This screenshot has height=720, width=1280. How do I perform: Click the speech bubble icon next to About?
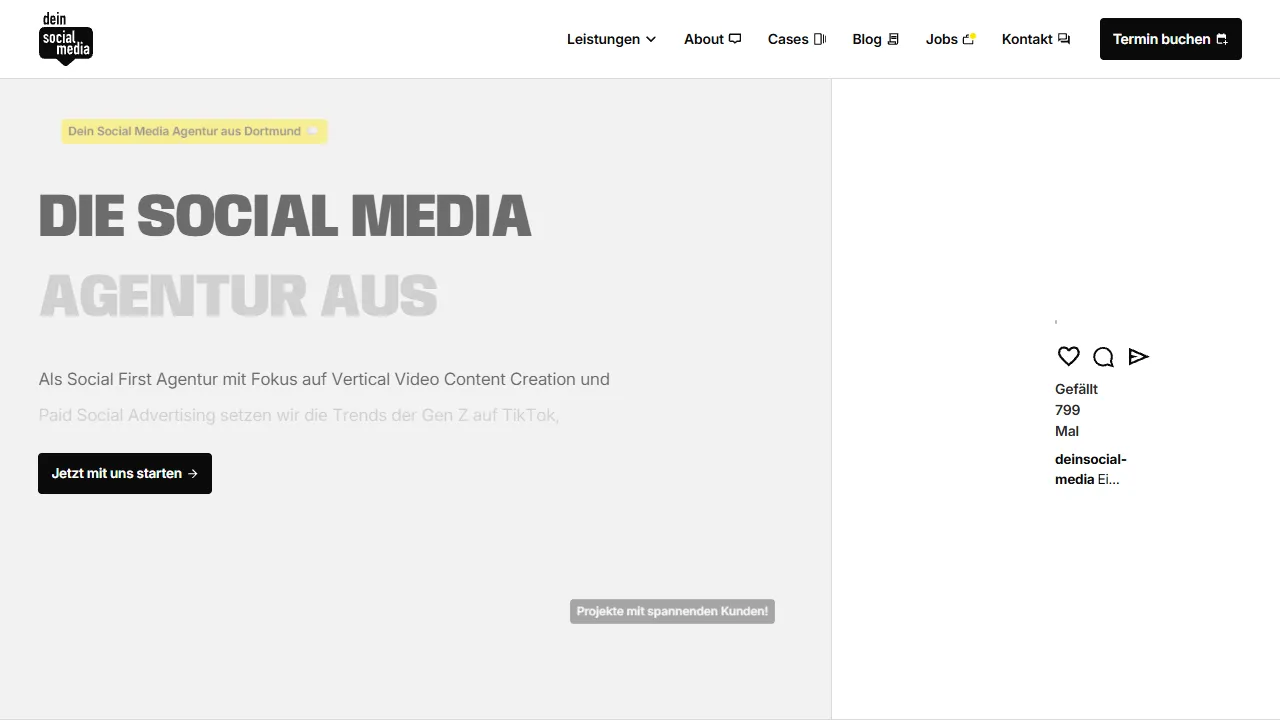pyautogui.click(x=735, y=38)
